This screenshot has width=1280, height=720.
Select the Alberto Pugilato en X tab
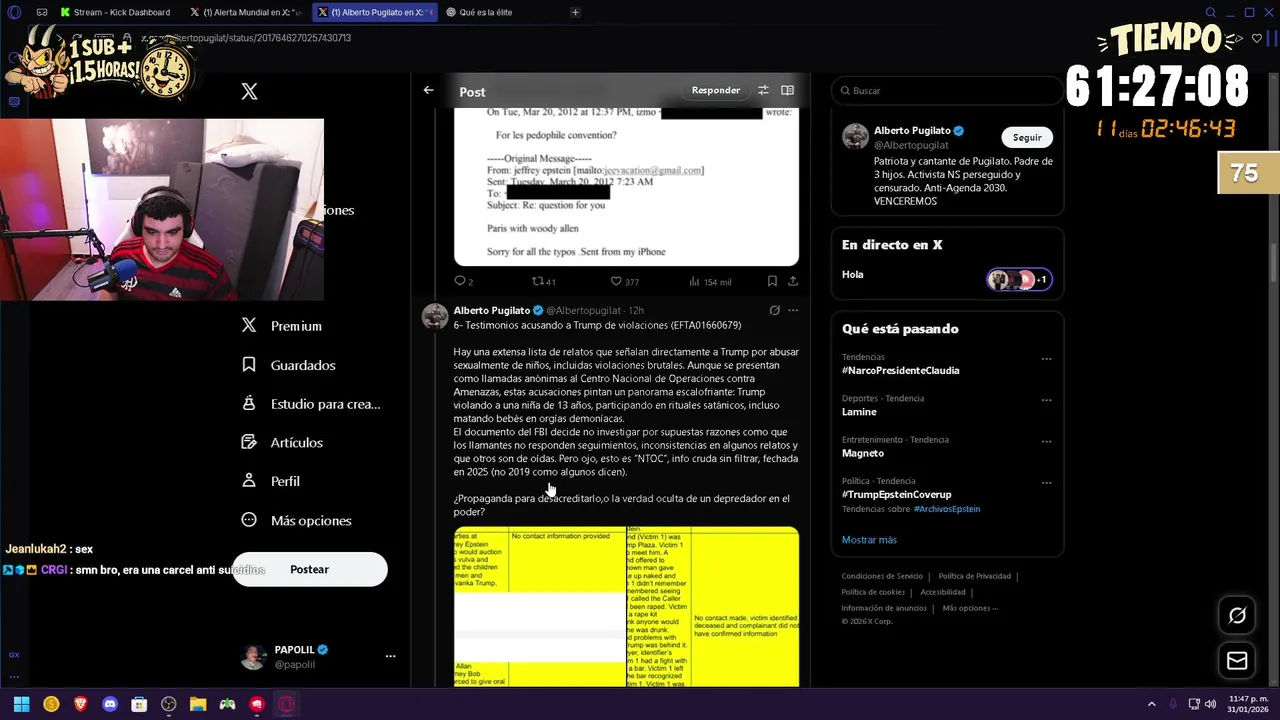point(376,12)
